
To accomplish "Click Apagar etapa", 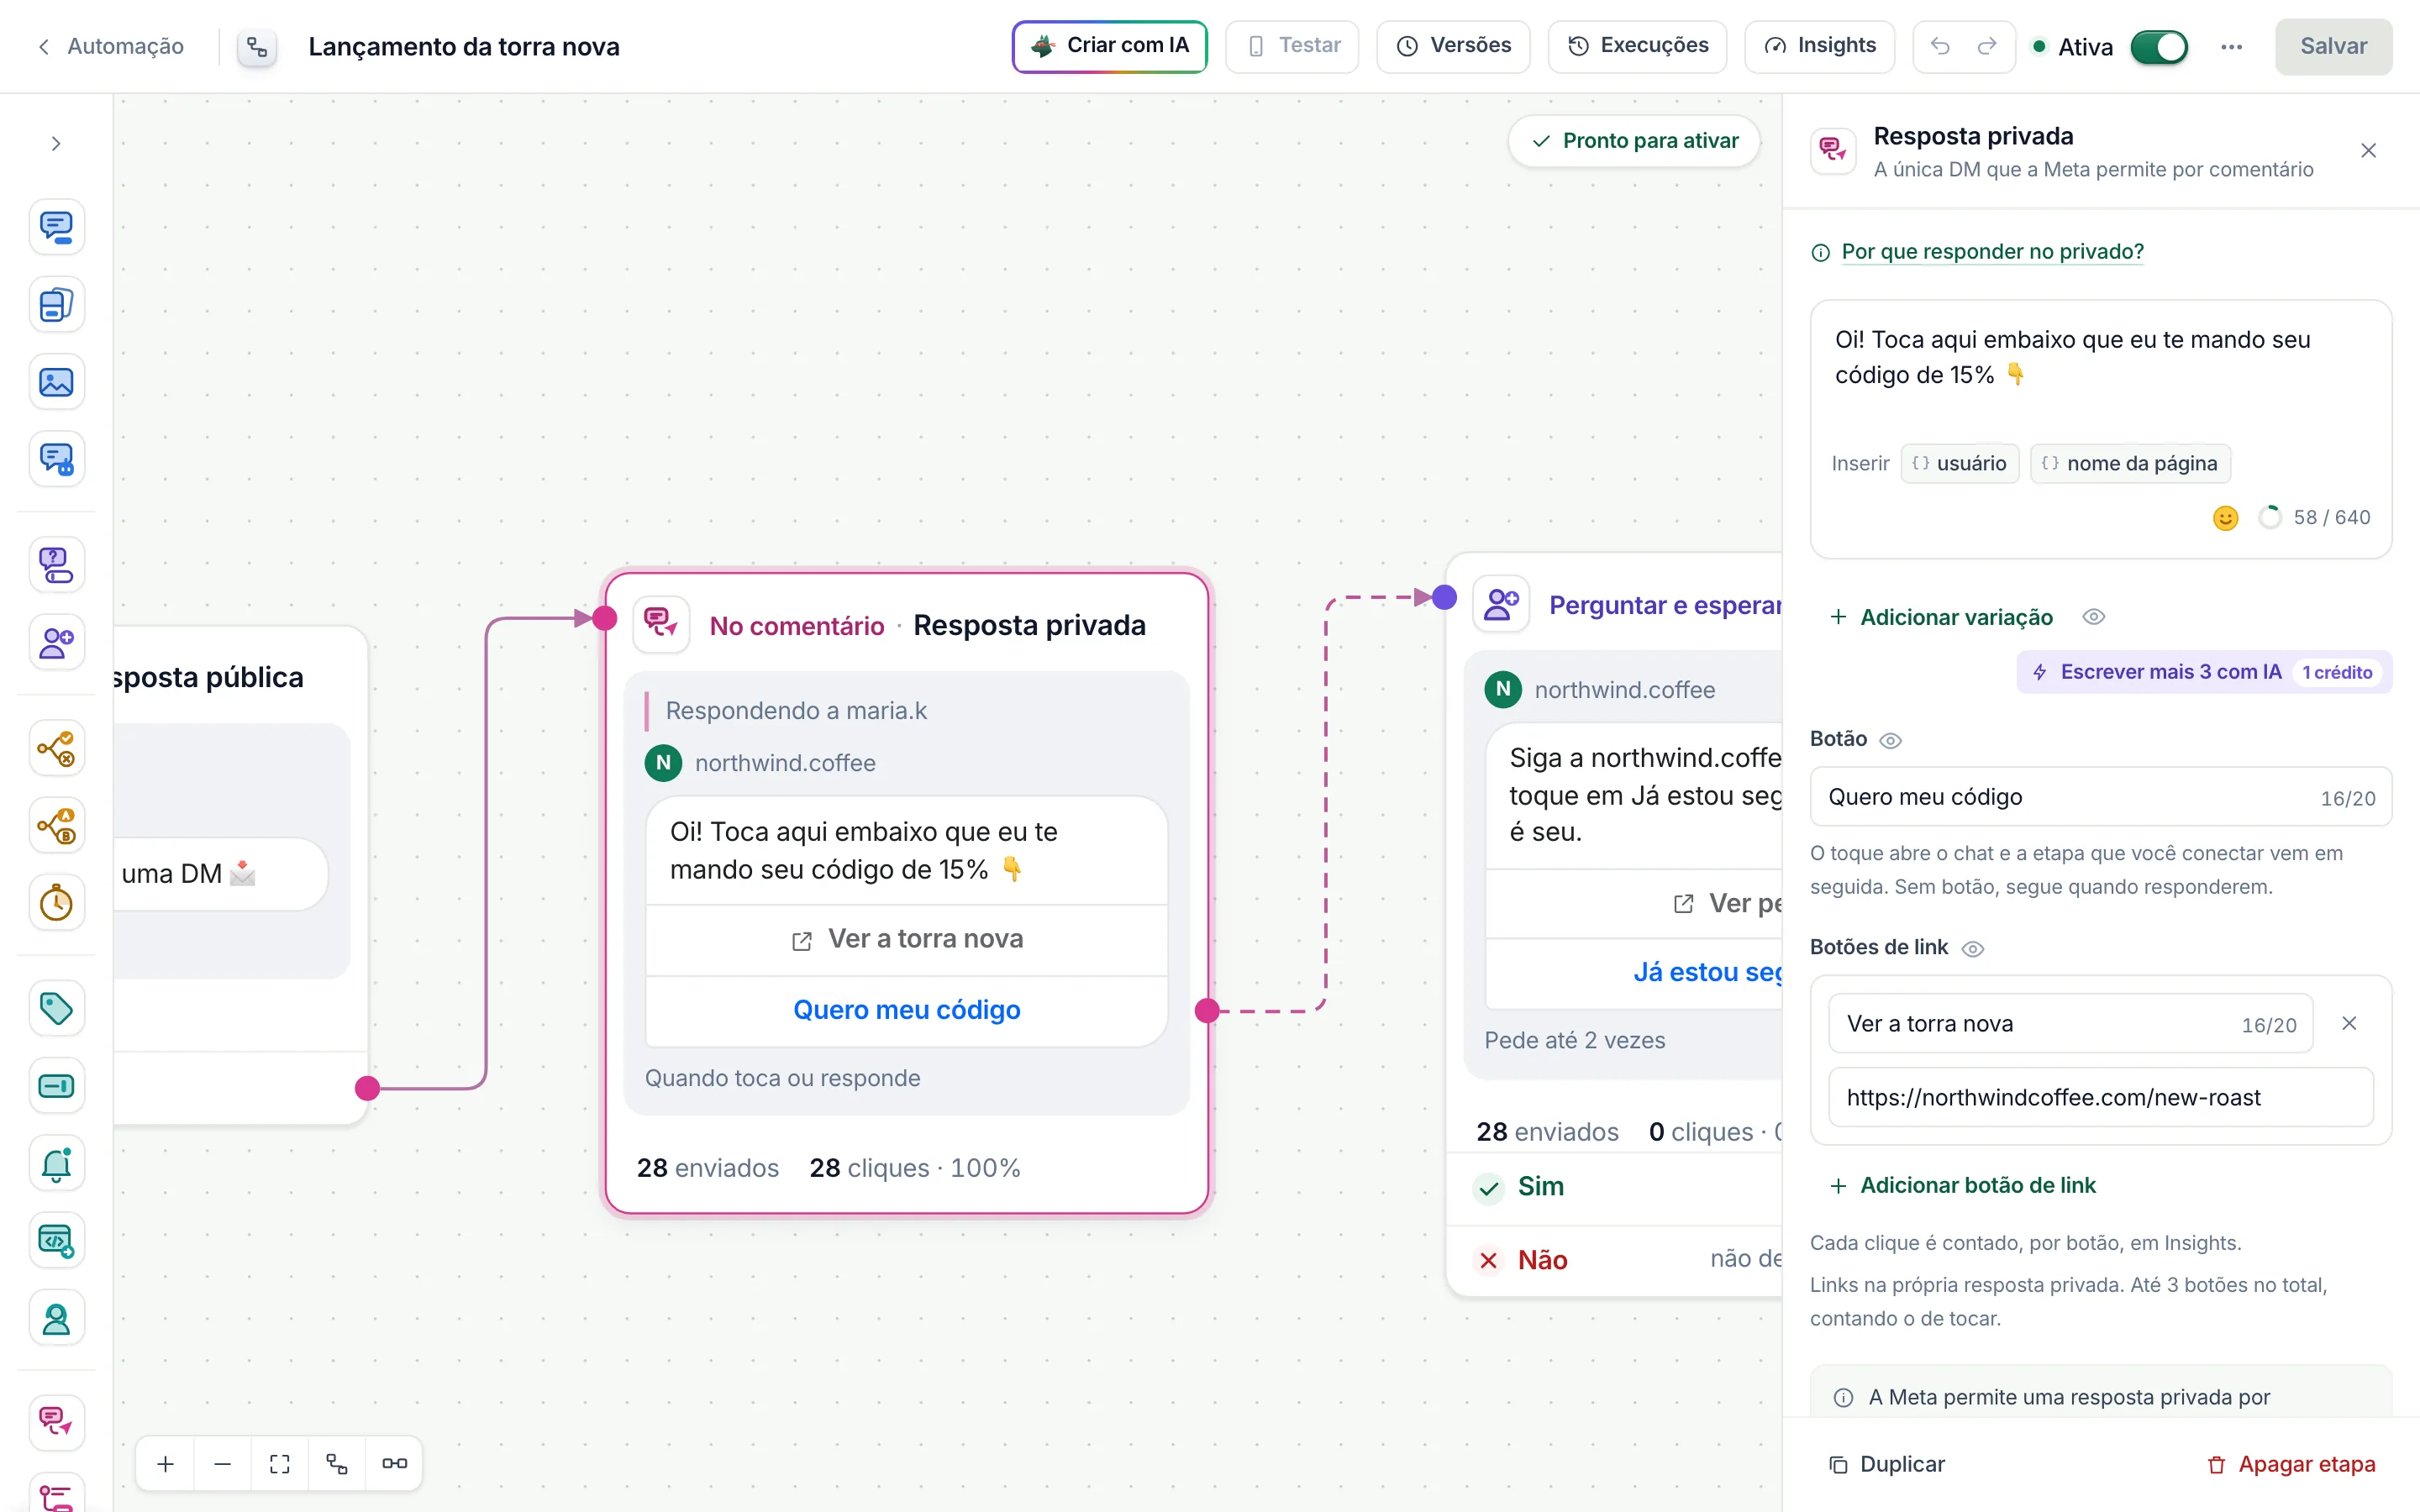I will [x=2290, y=1465].
